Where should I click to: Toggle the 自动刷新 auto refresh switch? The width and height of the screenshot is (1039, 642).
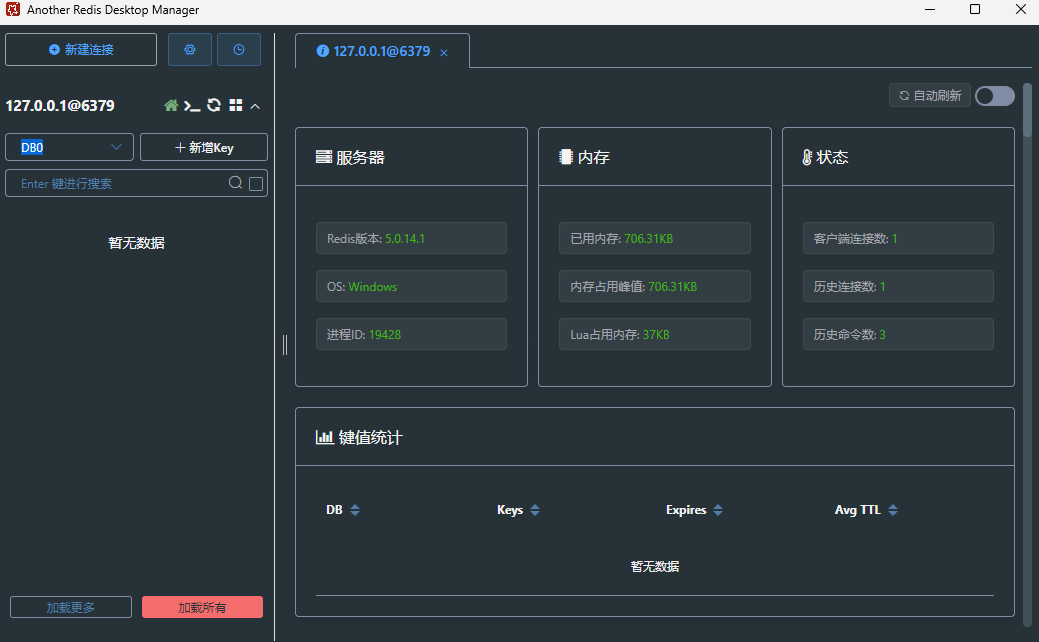(995, 96)
